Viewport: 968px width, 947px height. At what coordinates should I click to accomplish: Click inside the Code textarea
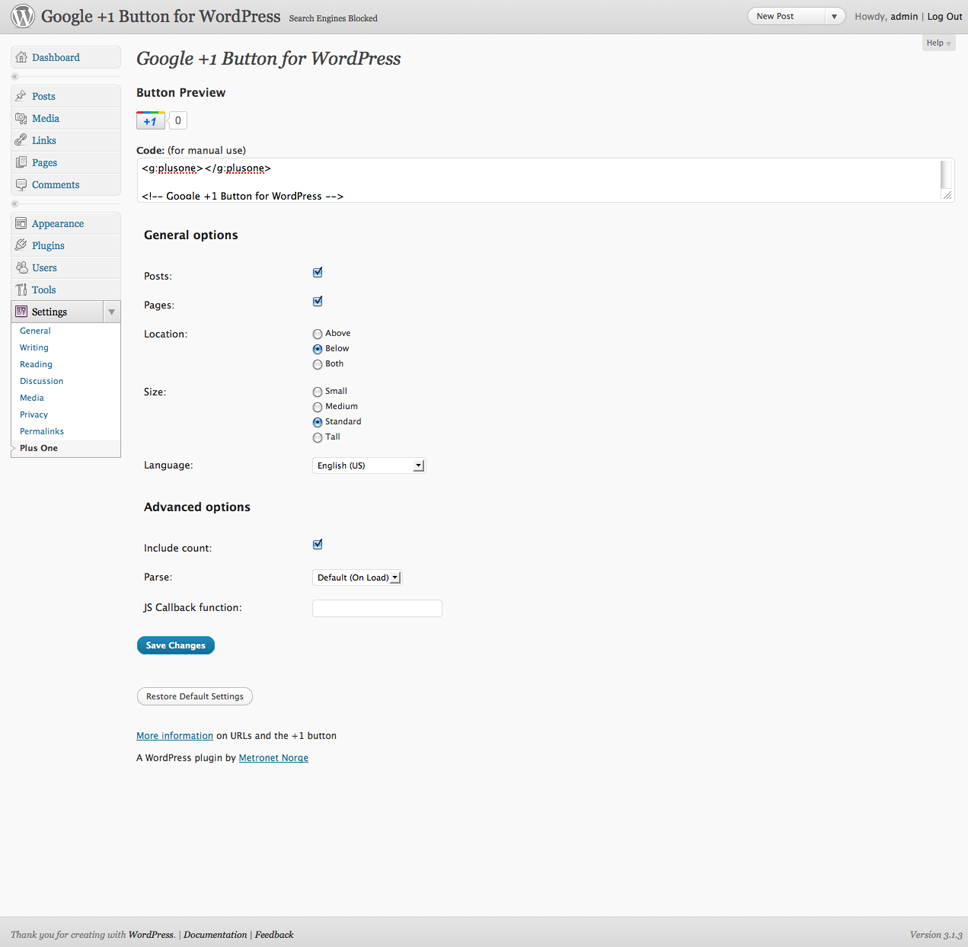(538, 180)
